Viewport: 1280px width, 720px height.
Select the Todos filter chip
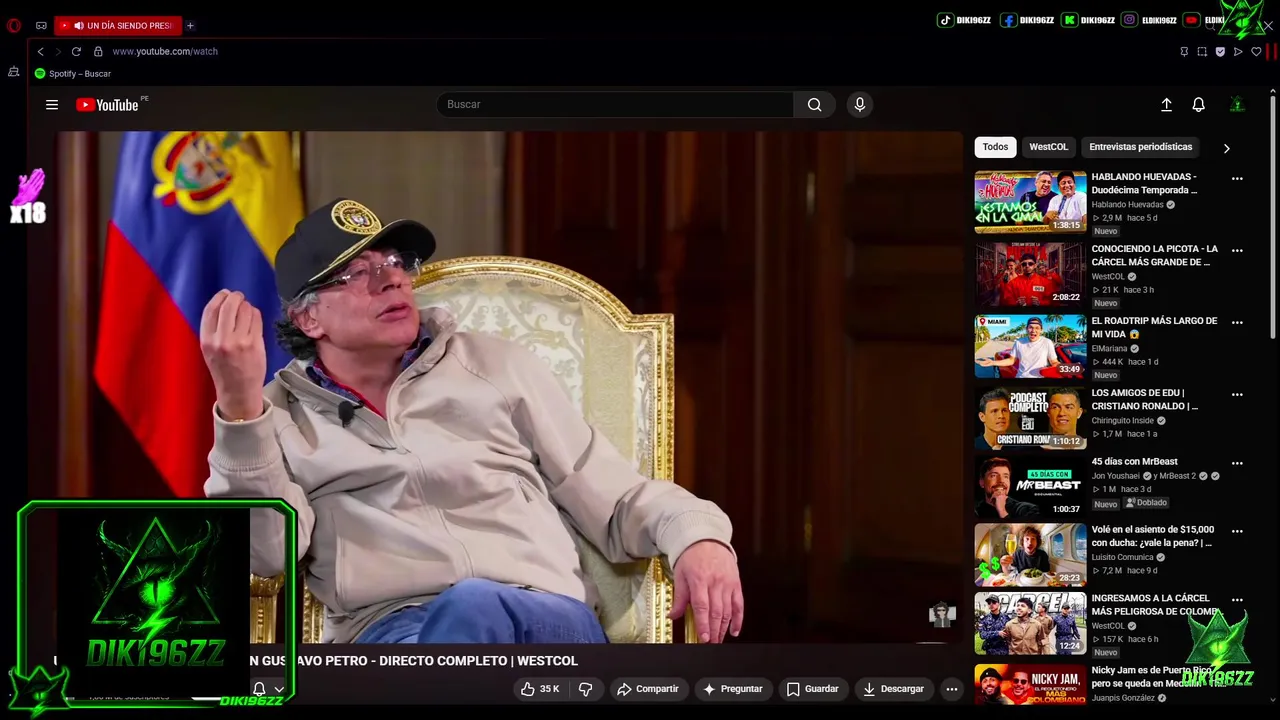click(995, 147)
